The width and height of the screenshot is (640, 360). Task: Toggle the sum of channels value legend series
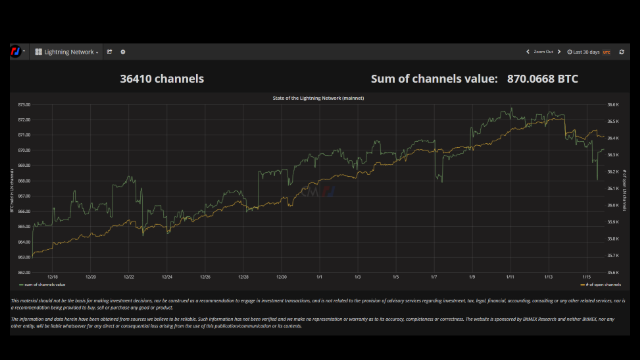(42, 284)
